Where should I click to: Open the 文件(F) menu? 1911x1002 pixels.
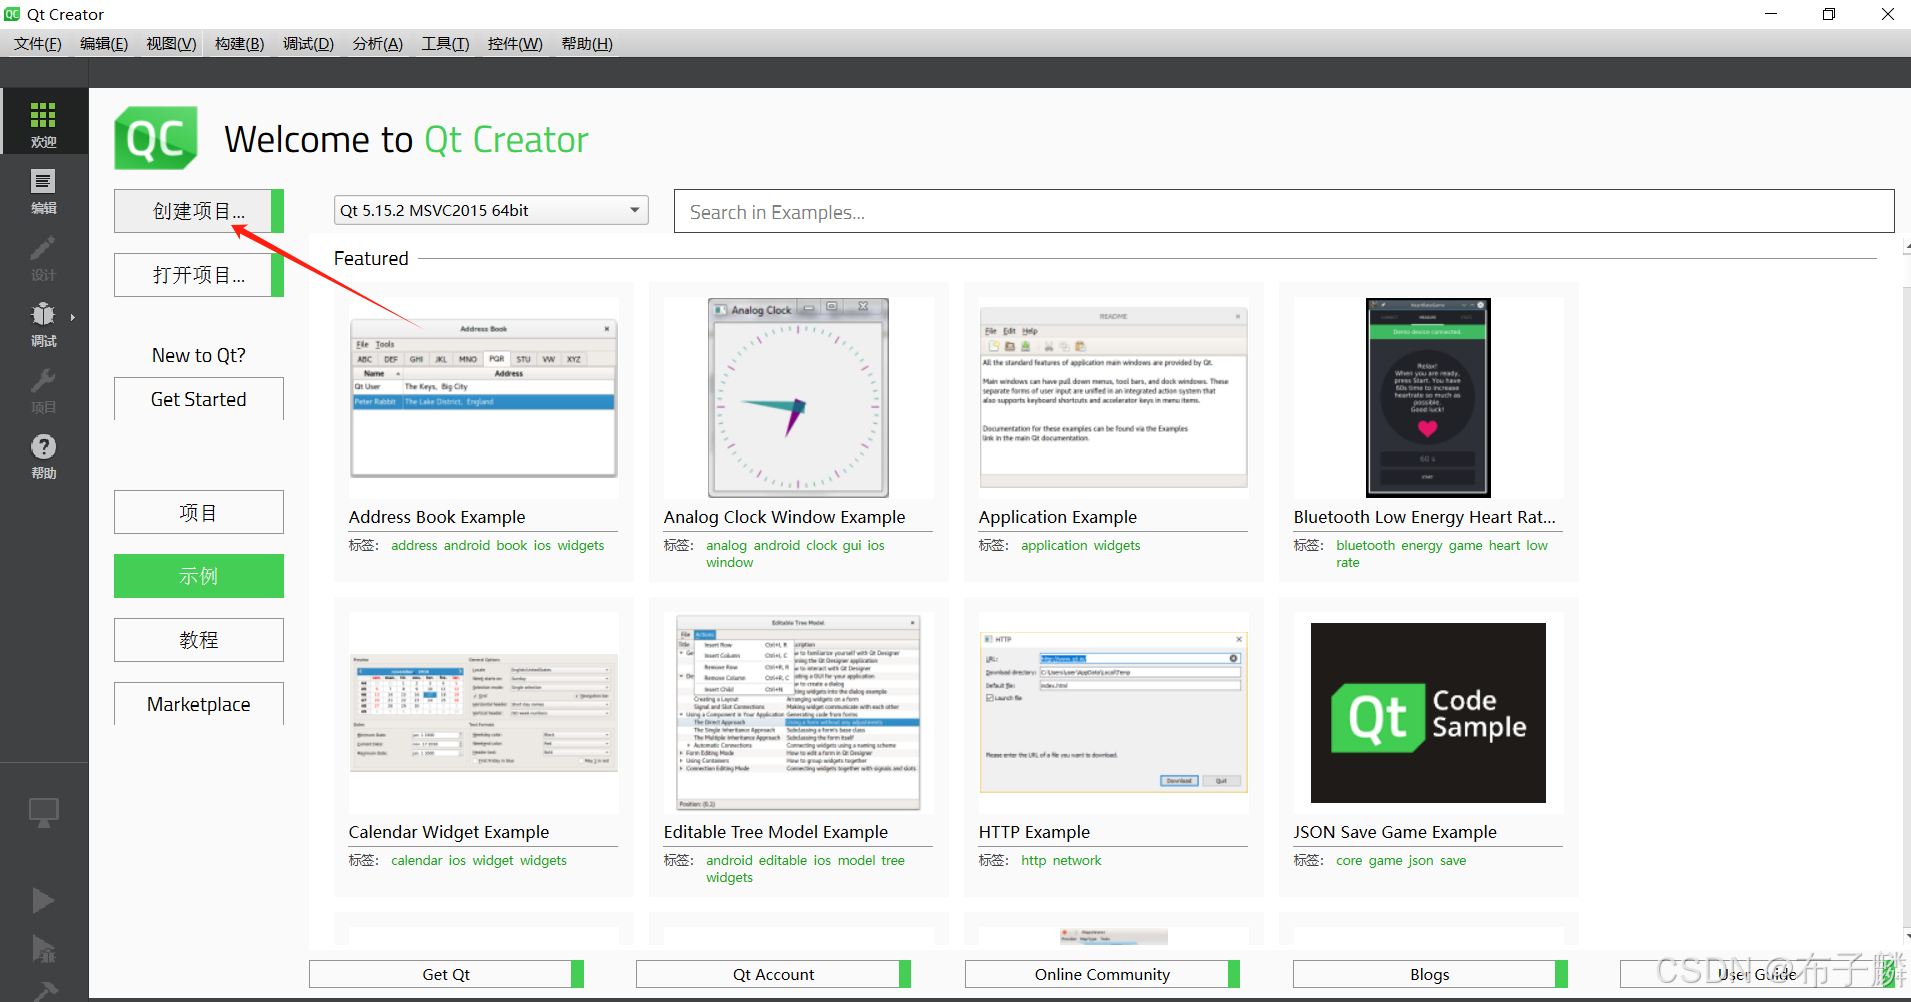click(x=38, y=43)
